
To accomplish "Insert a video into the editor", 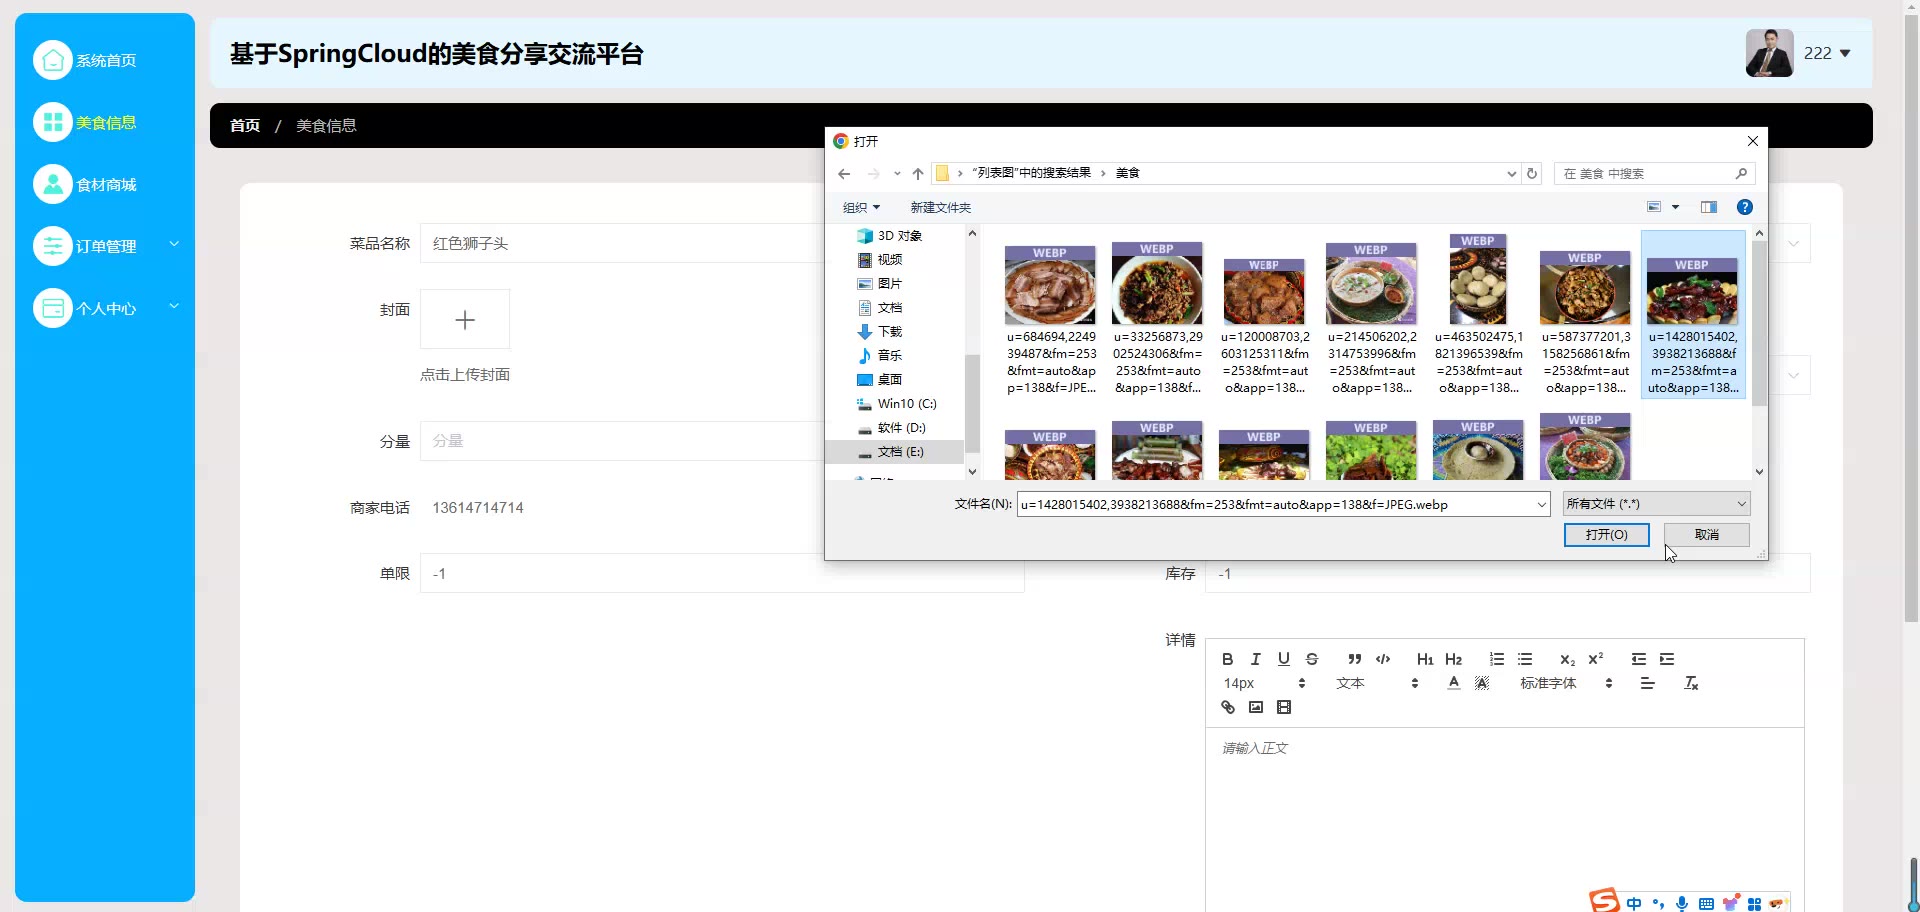I will click(1284, 707).
